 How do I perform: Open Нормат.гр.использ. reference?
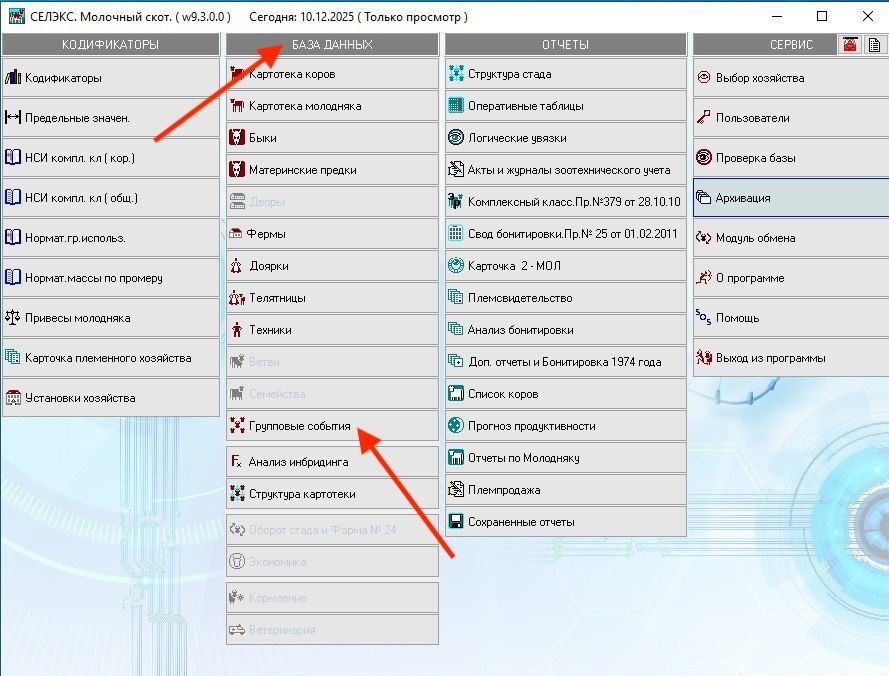coord(111,238)
